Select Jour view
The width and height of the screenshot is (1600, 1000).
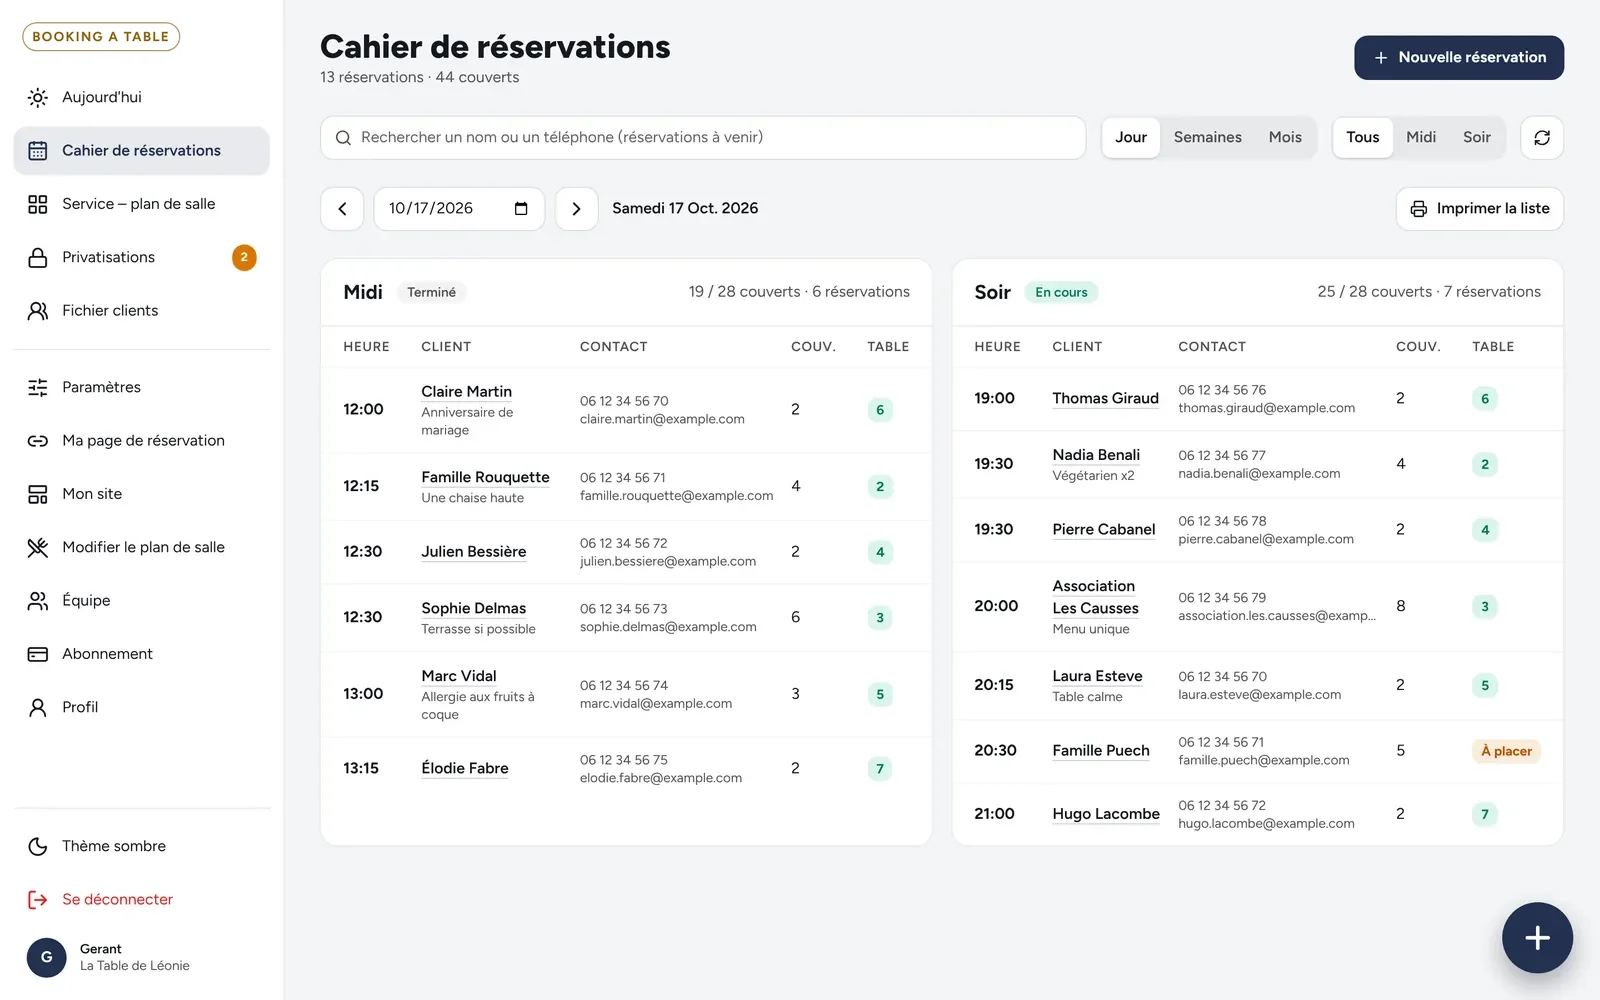coord(1131,138)
